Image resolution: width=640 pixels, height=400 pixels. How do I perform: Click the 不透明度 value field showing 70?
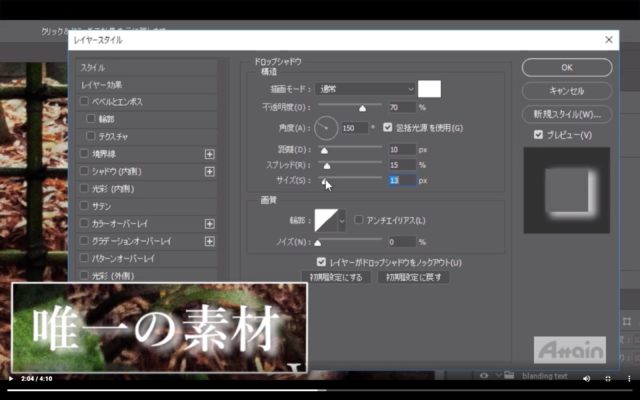pos(402,107)
